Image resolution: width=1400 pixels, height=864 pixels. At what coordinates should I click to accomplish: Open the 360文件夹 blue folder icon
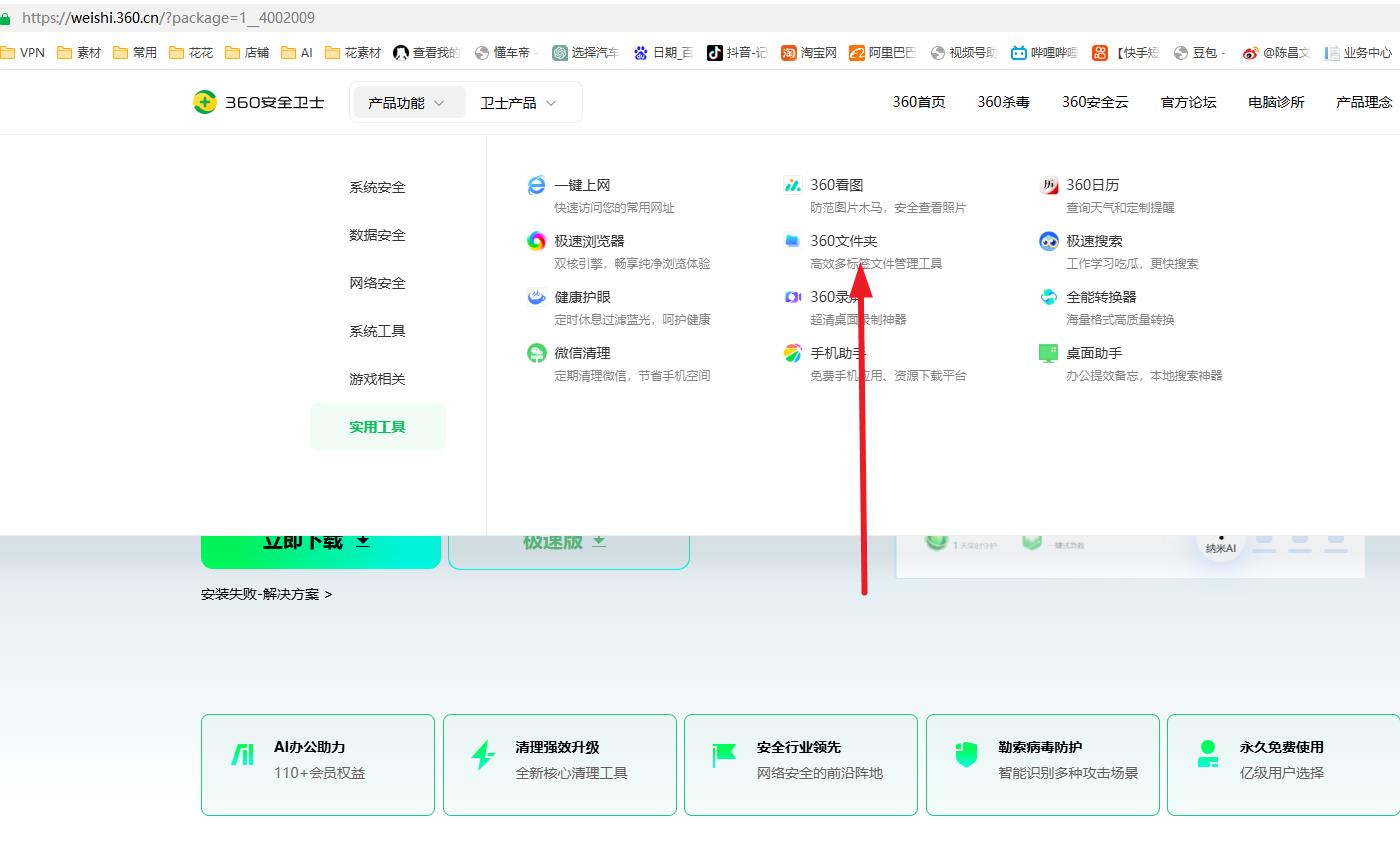coord(792,241)
